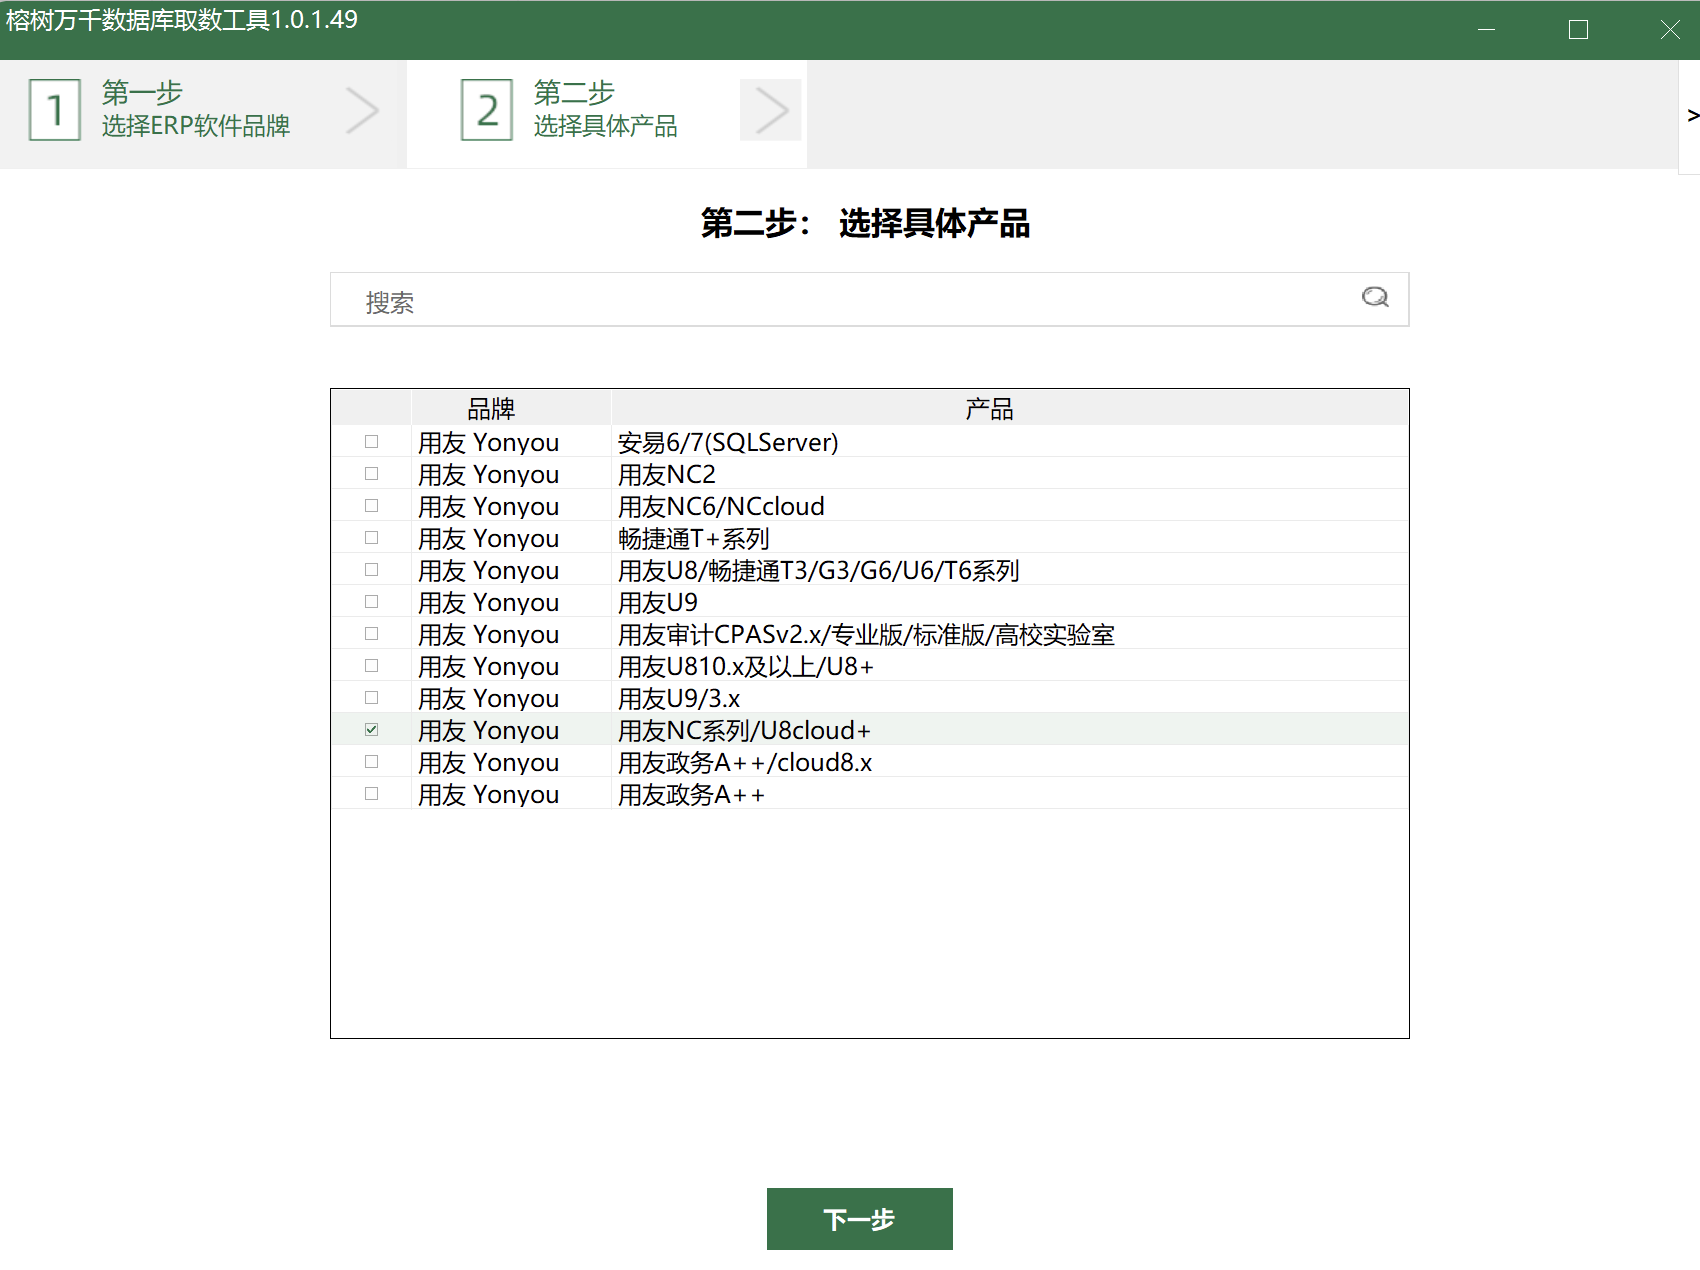Select product text 用友NC2
The image size is (1700, 1270).
pyautogui.click(x=667, y=474)
